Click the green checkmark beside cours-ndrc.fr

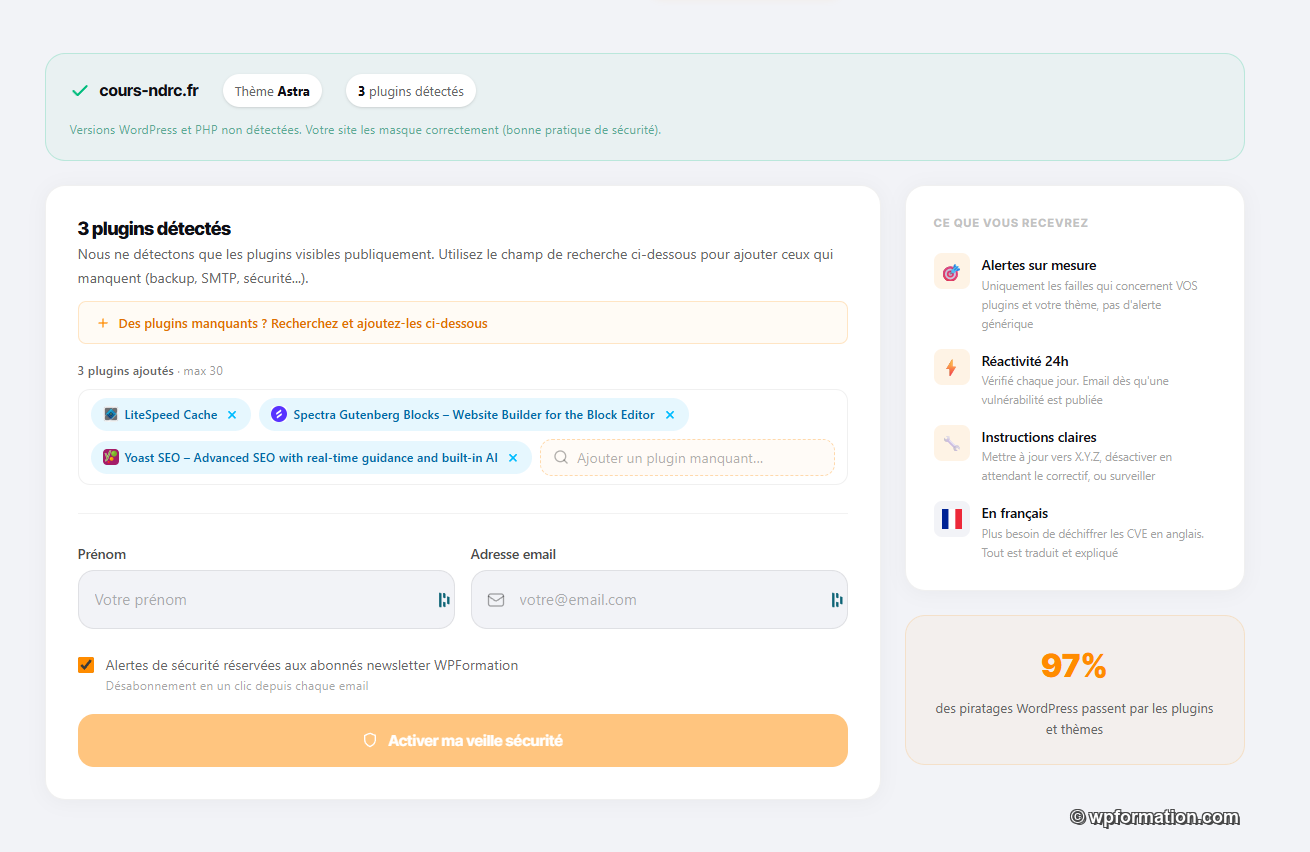80,91
